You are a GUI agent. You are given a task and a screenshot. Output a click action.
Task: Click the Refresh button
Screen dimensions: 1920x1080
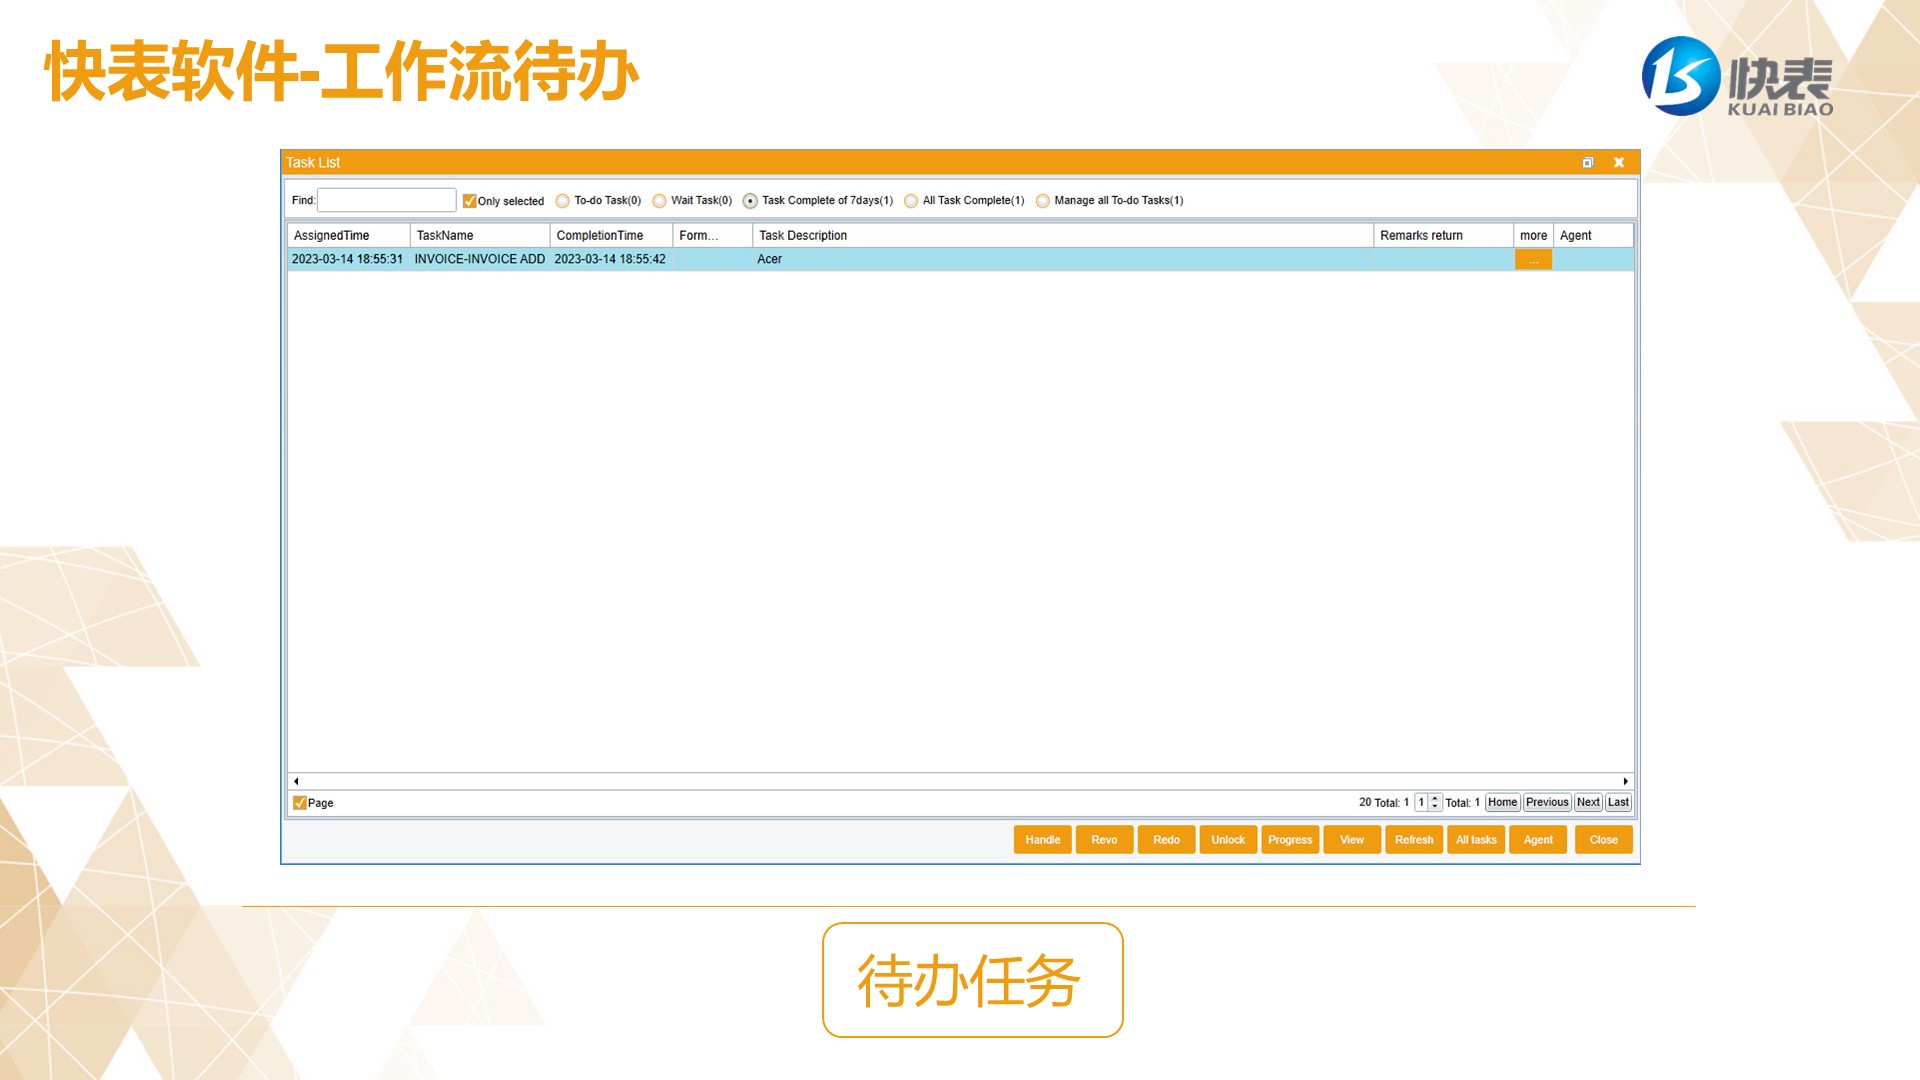click(x=1414, y=840)
